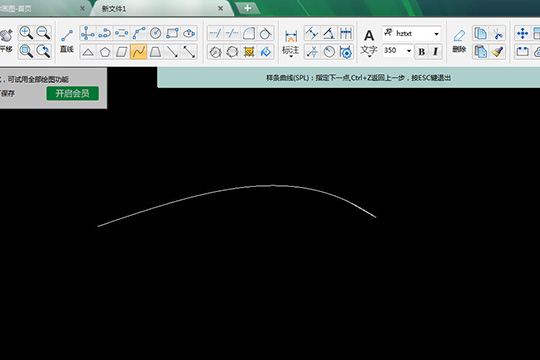Screen dimensions: 540x360
Task: Choose the triangle shape tool
Action: point(88,52)
